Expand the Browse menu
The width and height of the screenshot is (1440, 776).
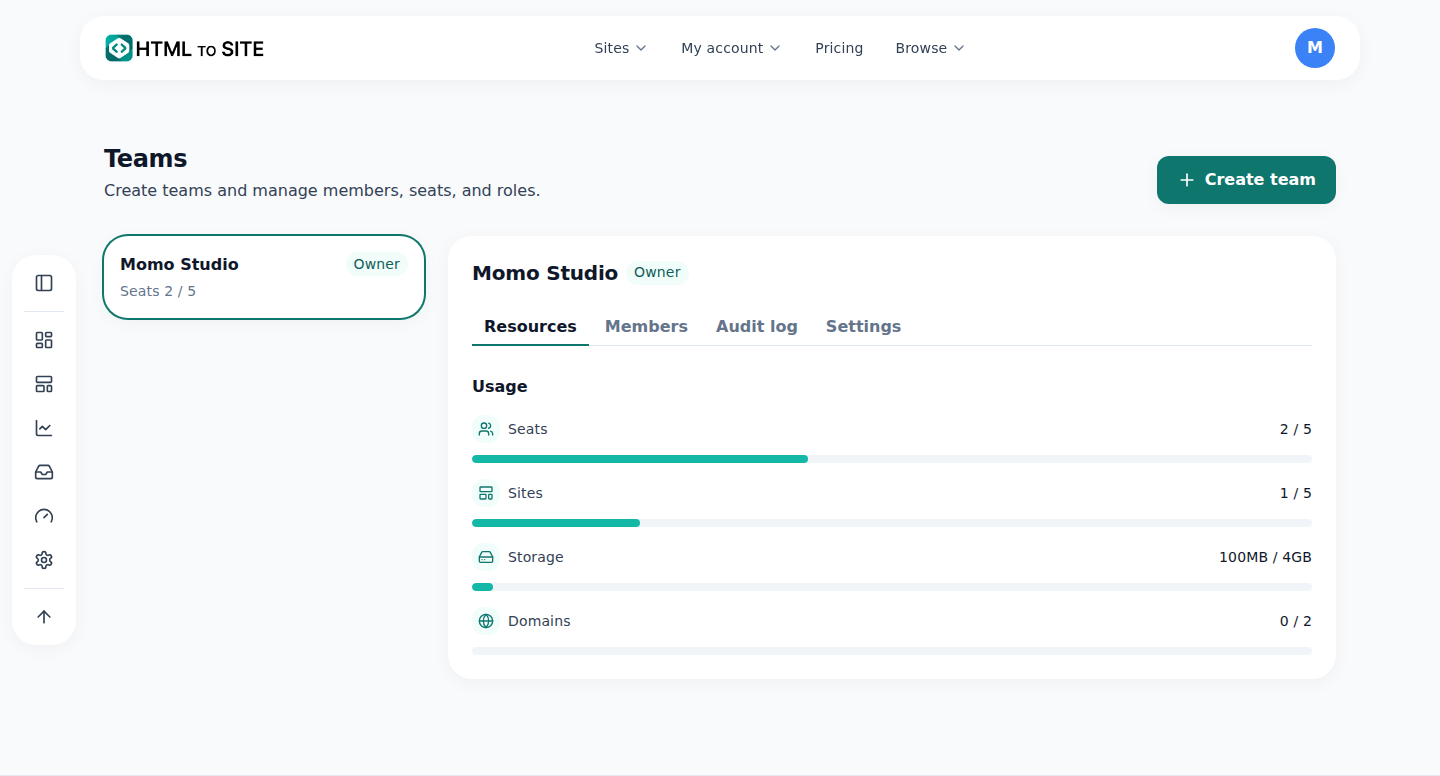tap(930, 48)
